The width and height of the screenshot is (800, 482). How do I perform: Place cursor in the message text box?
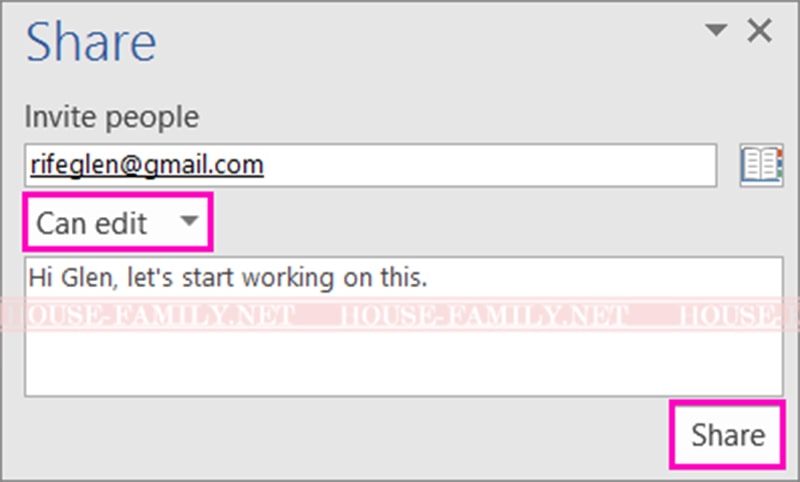click(x=404, y=326)
